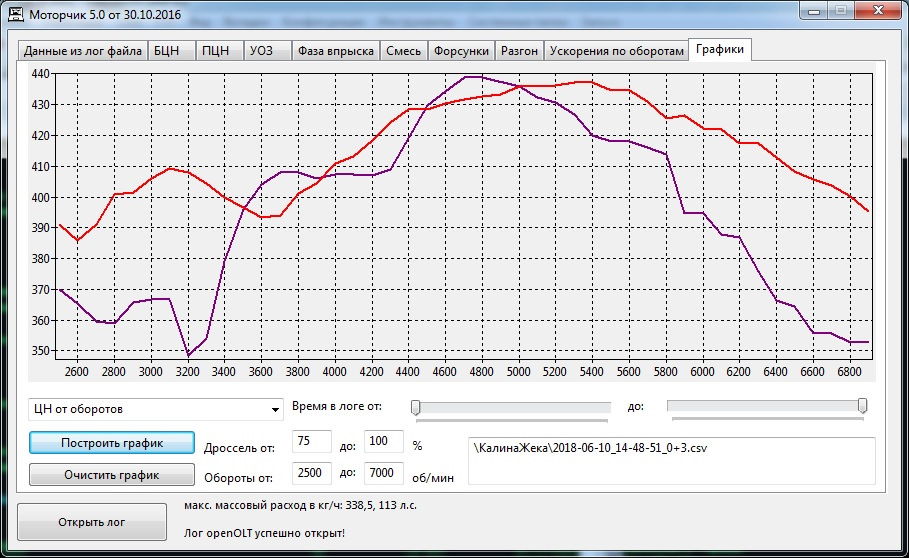The image size is (909, 558).
Task: Open the Форсунки tab
Action: (461, 51)
